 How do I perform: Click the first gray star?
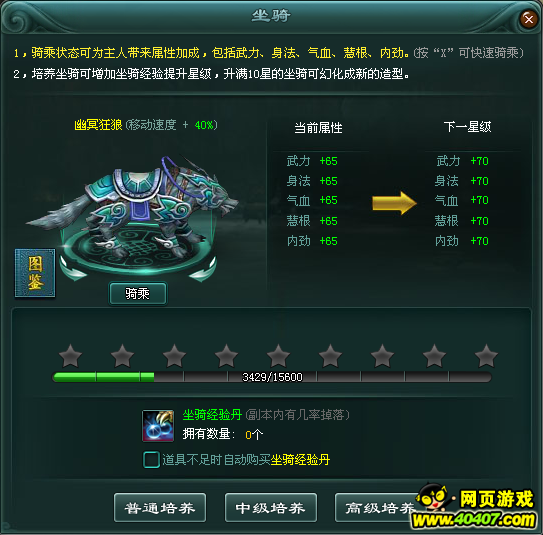(70, 356)
